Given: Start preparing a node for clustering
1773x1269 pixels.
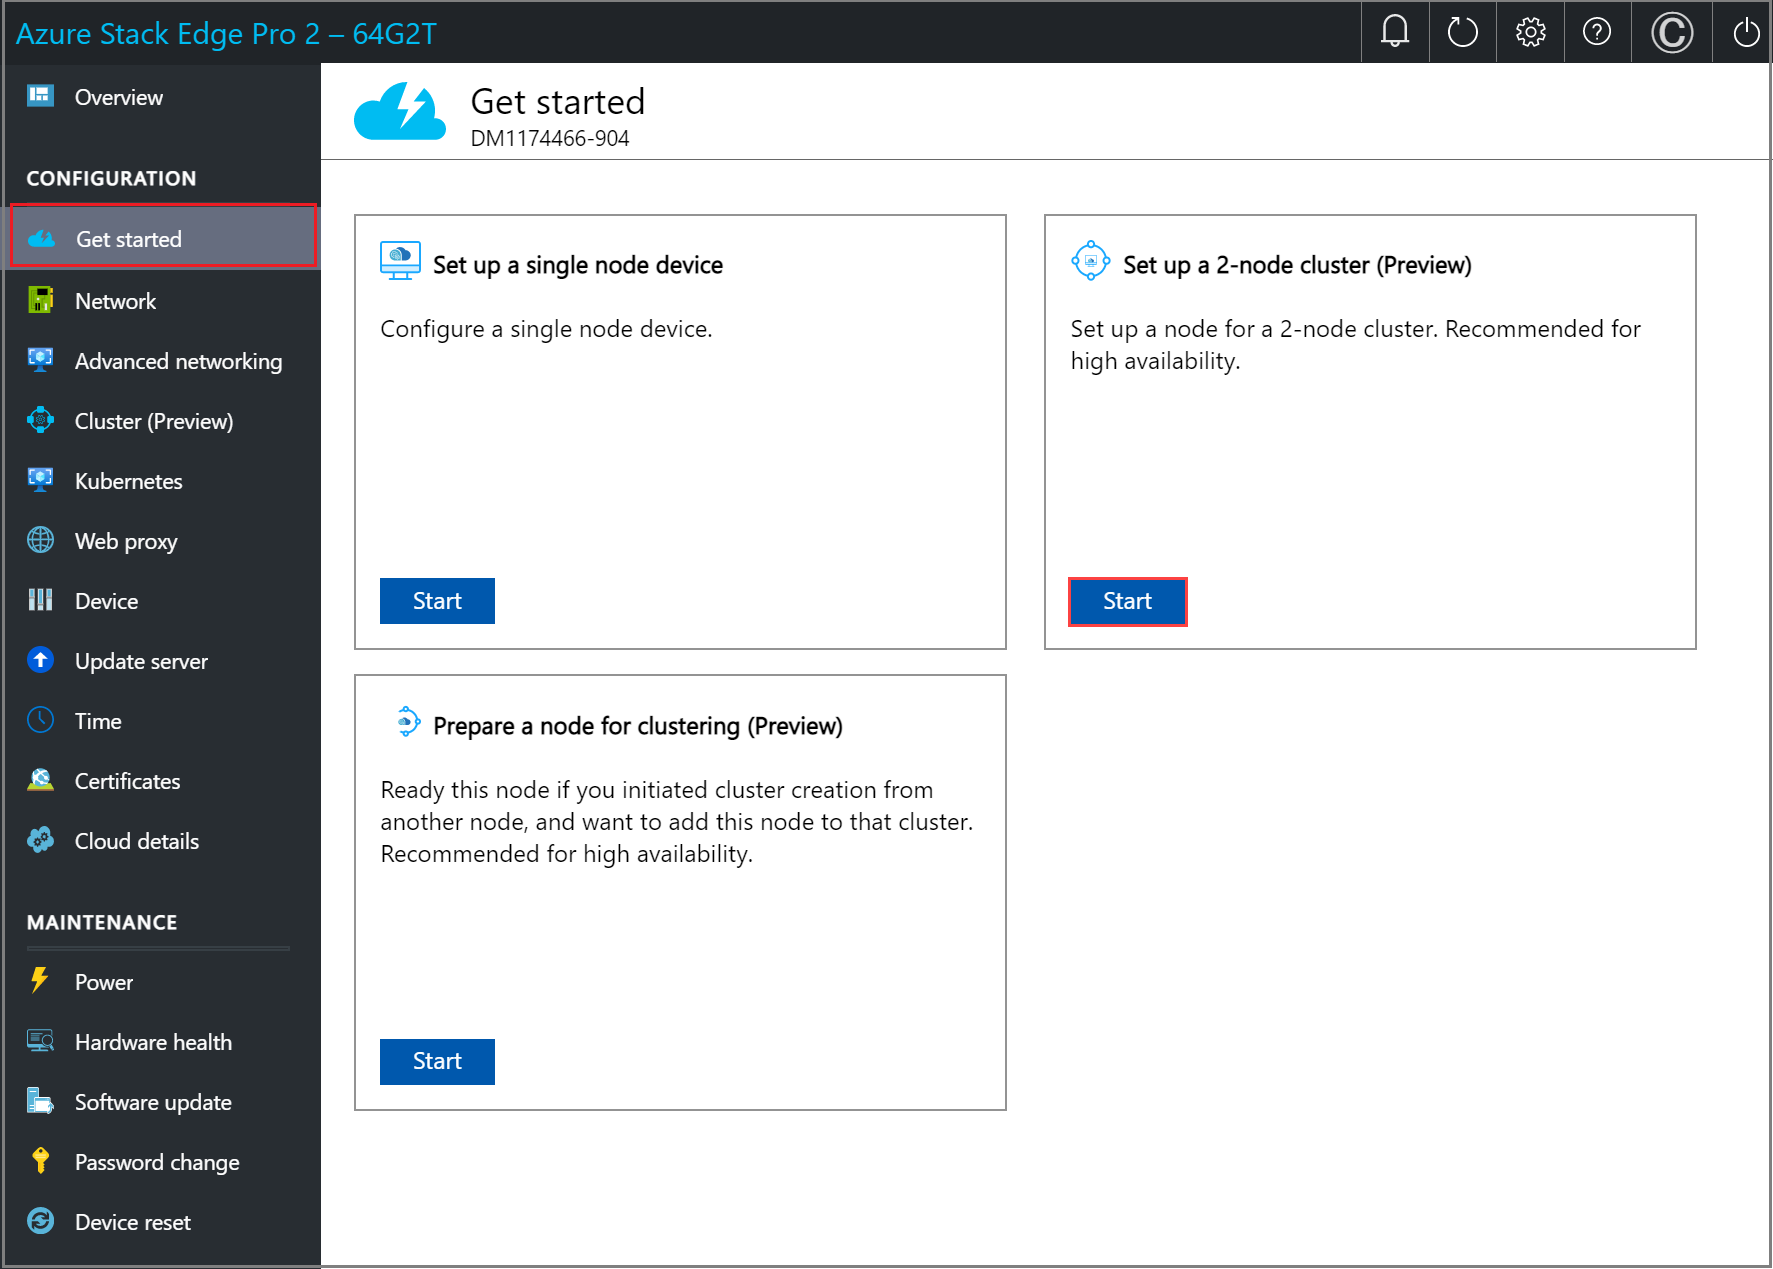Looking at the screenshot, I should pos(437,1061).
